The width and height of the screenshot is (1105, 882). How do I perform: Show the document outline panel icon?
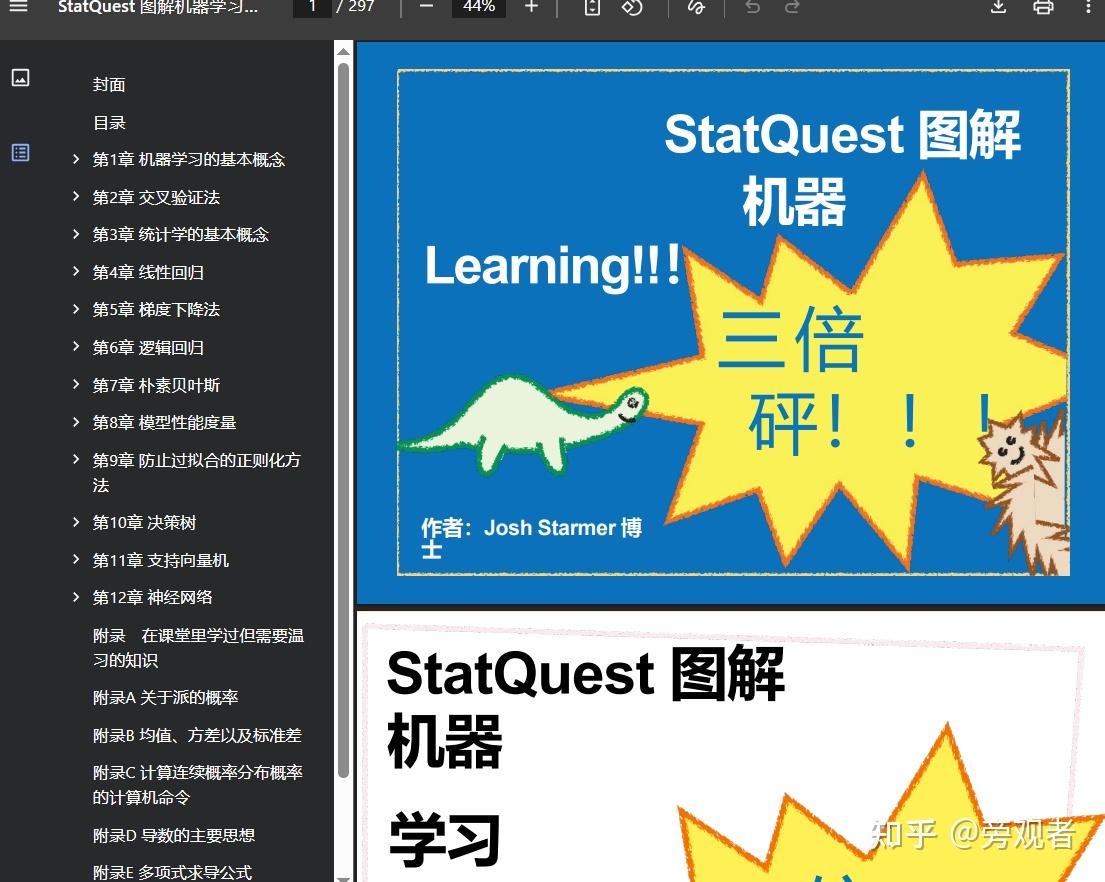click(20, 153)
